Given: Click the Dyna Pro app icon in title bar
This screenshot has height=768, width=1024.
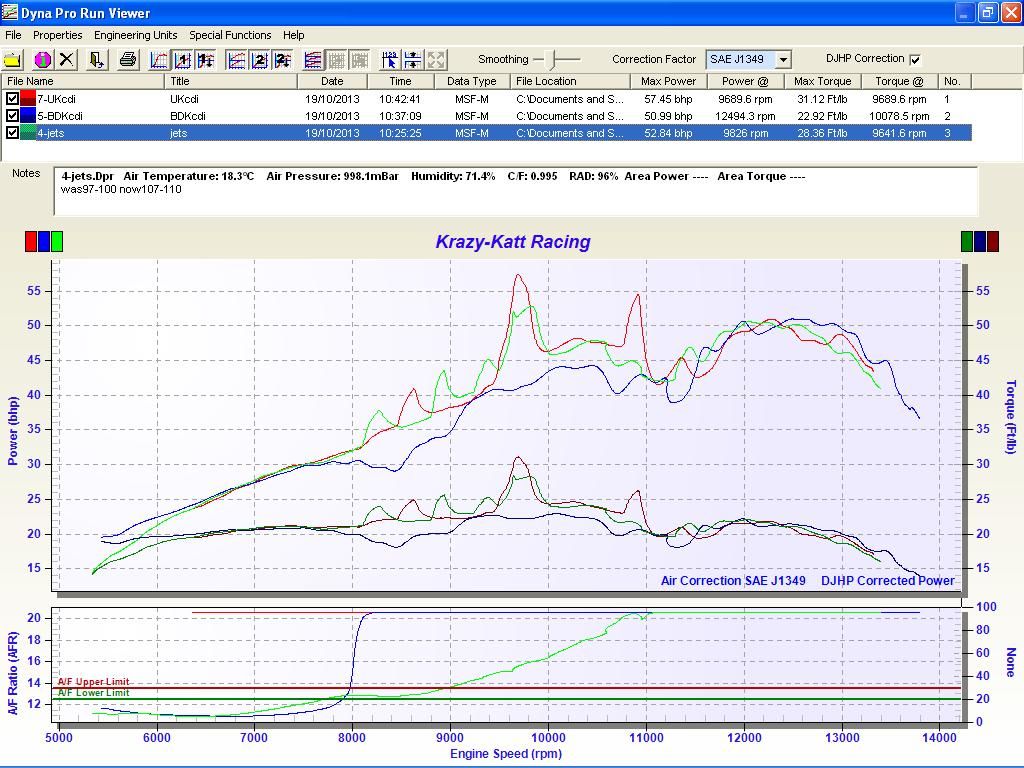Looking at the screenshot, I should pyautogui.click(x=10, y=12).
